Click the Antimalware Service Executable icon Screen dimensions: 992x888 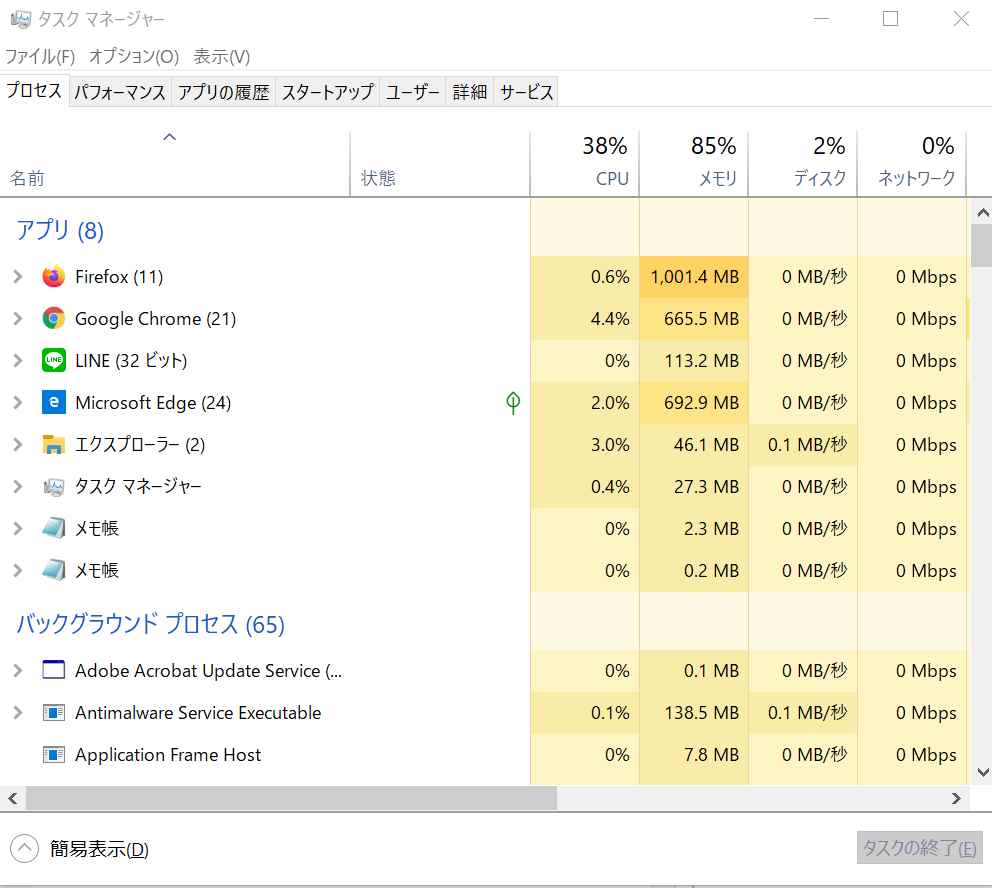click(54, 713)
